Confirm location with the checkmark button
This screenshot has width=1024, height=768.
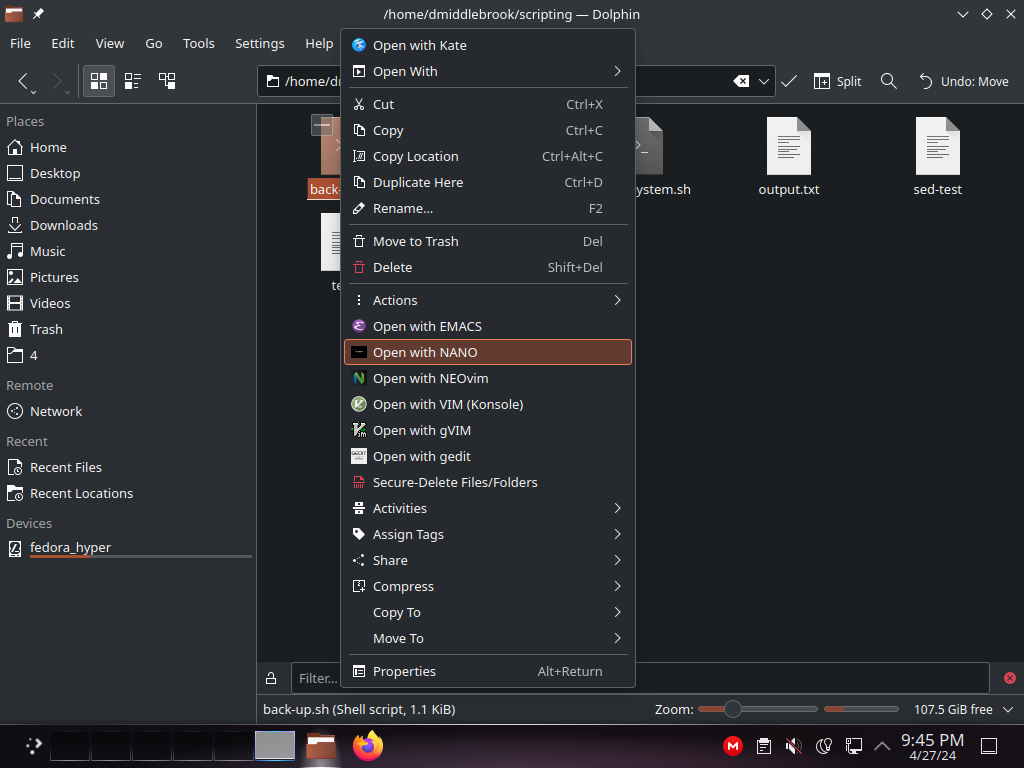pos(789,81)
